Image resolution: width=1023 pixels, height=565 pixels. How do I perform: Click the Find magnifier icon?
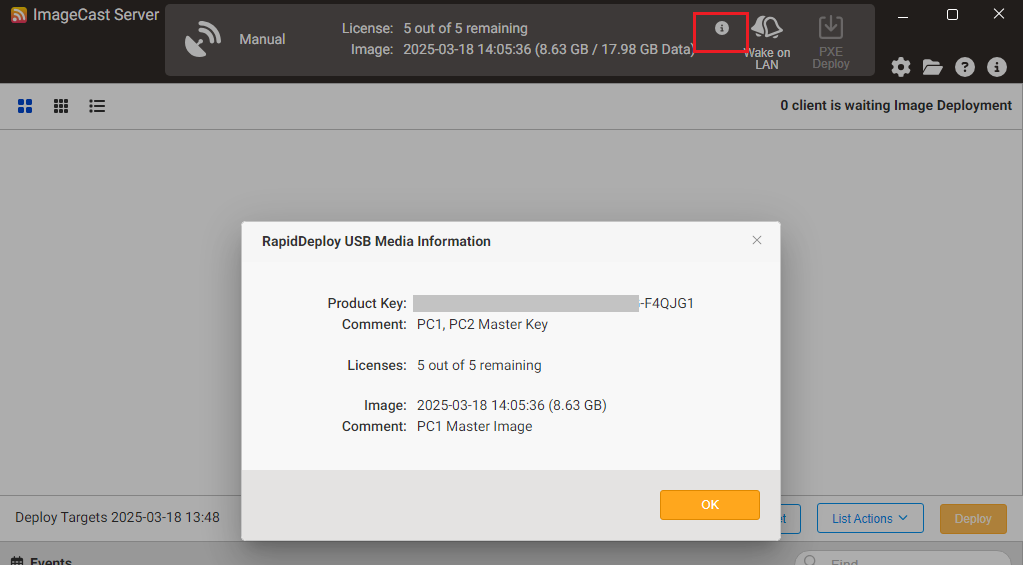[810, 560]
